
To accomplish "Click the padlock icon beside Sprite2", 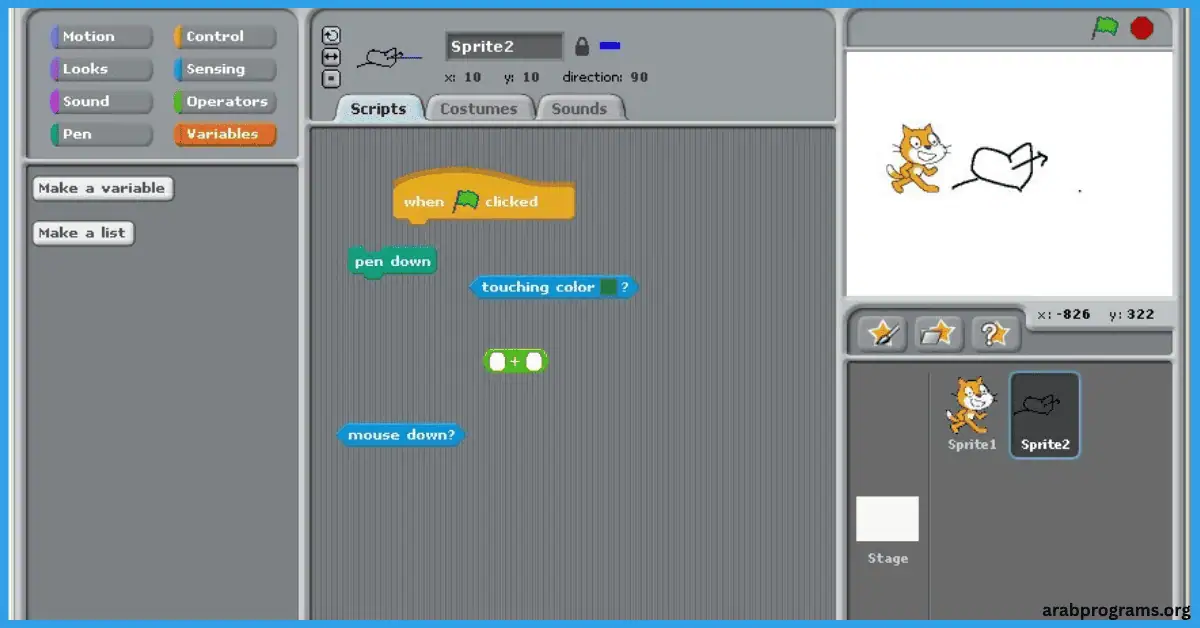I will tap(582, 46).
